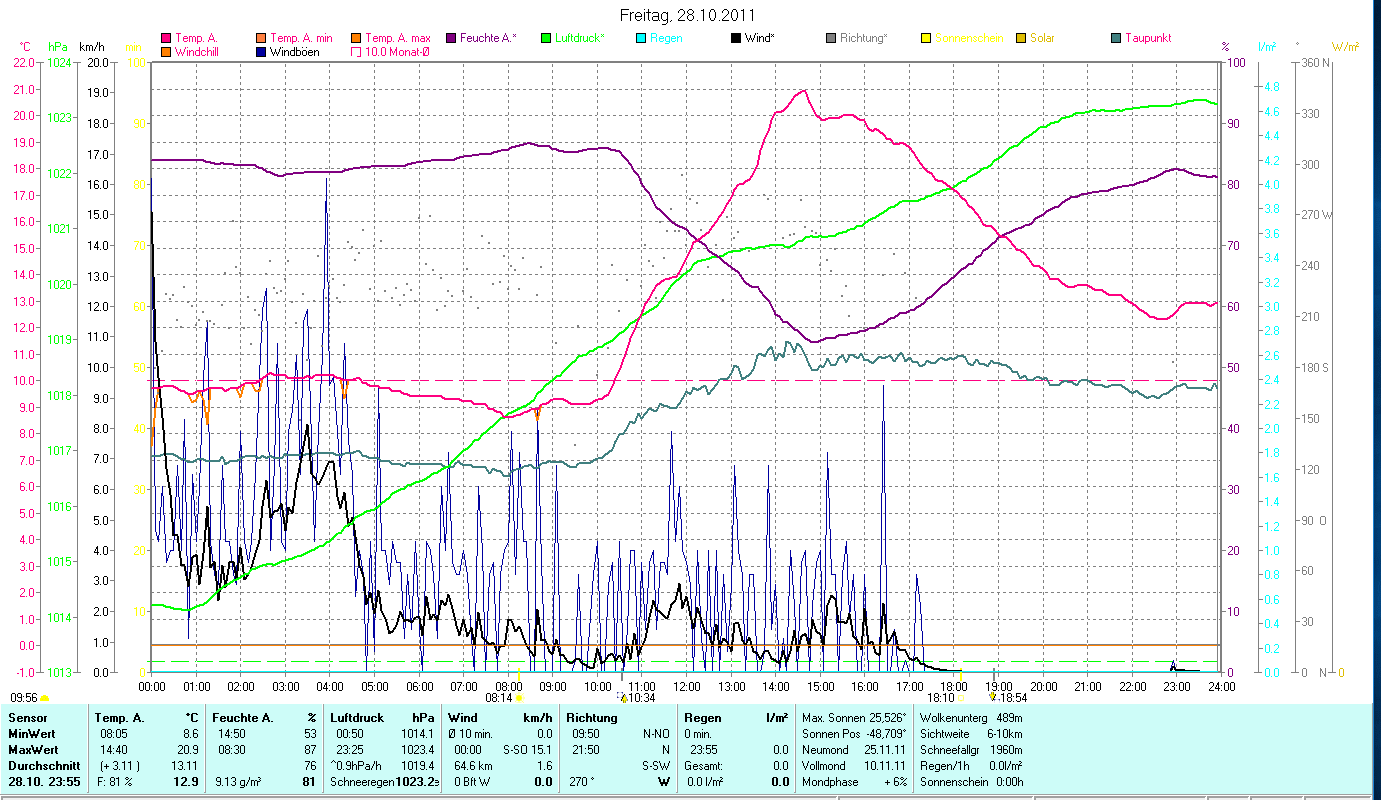Screen dimensions: 1381x800
Task: Click the current temperature value 12.9
Action: coord(186,782)
